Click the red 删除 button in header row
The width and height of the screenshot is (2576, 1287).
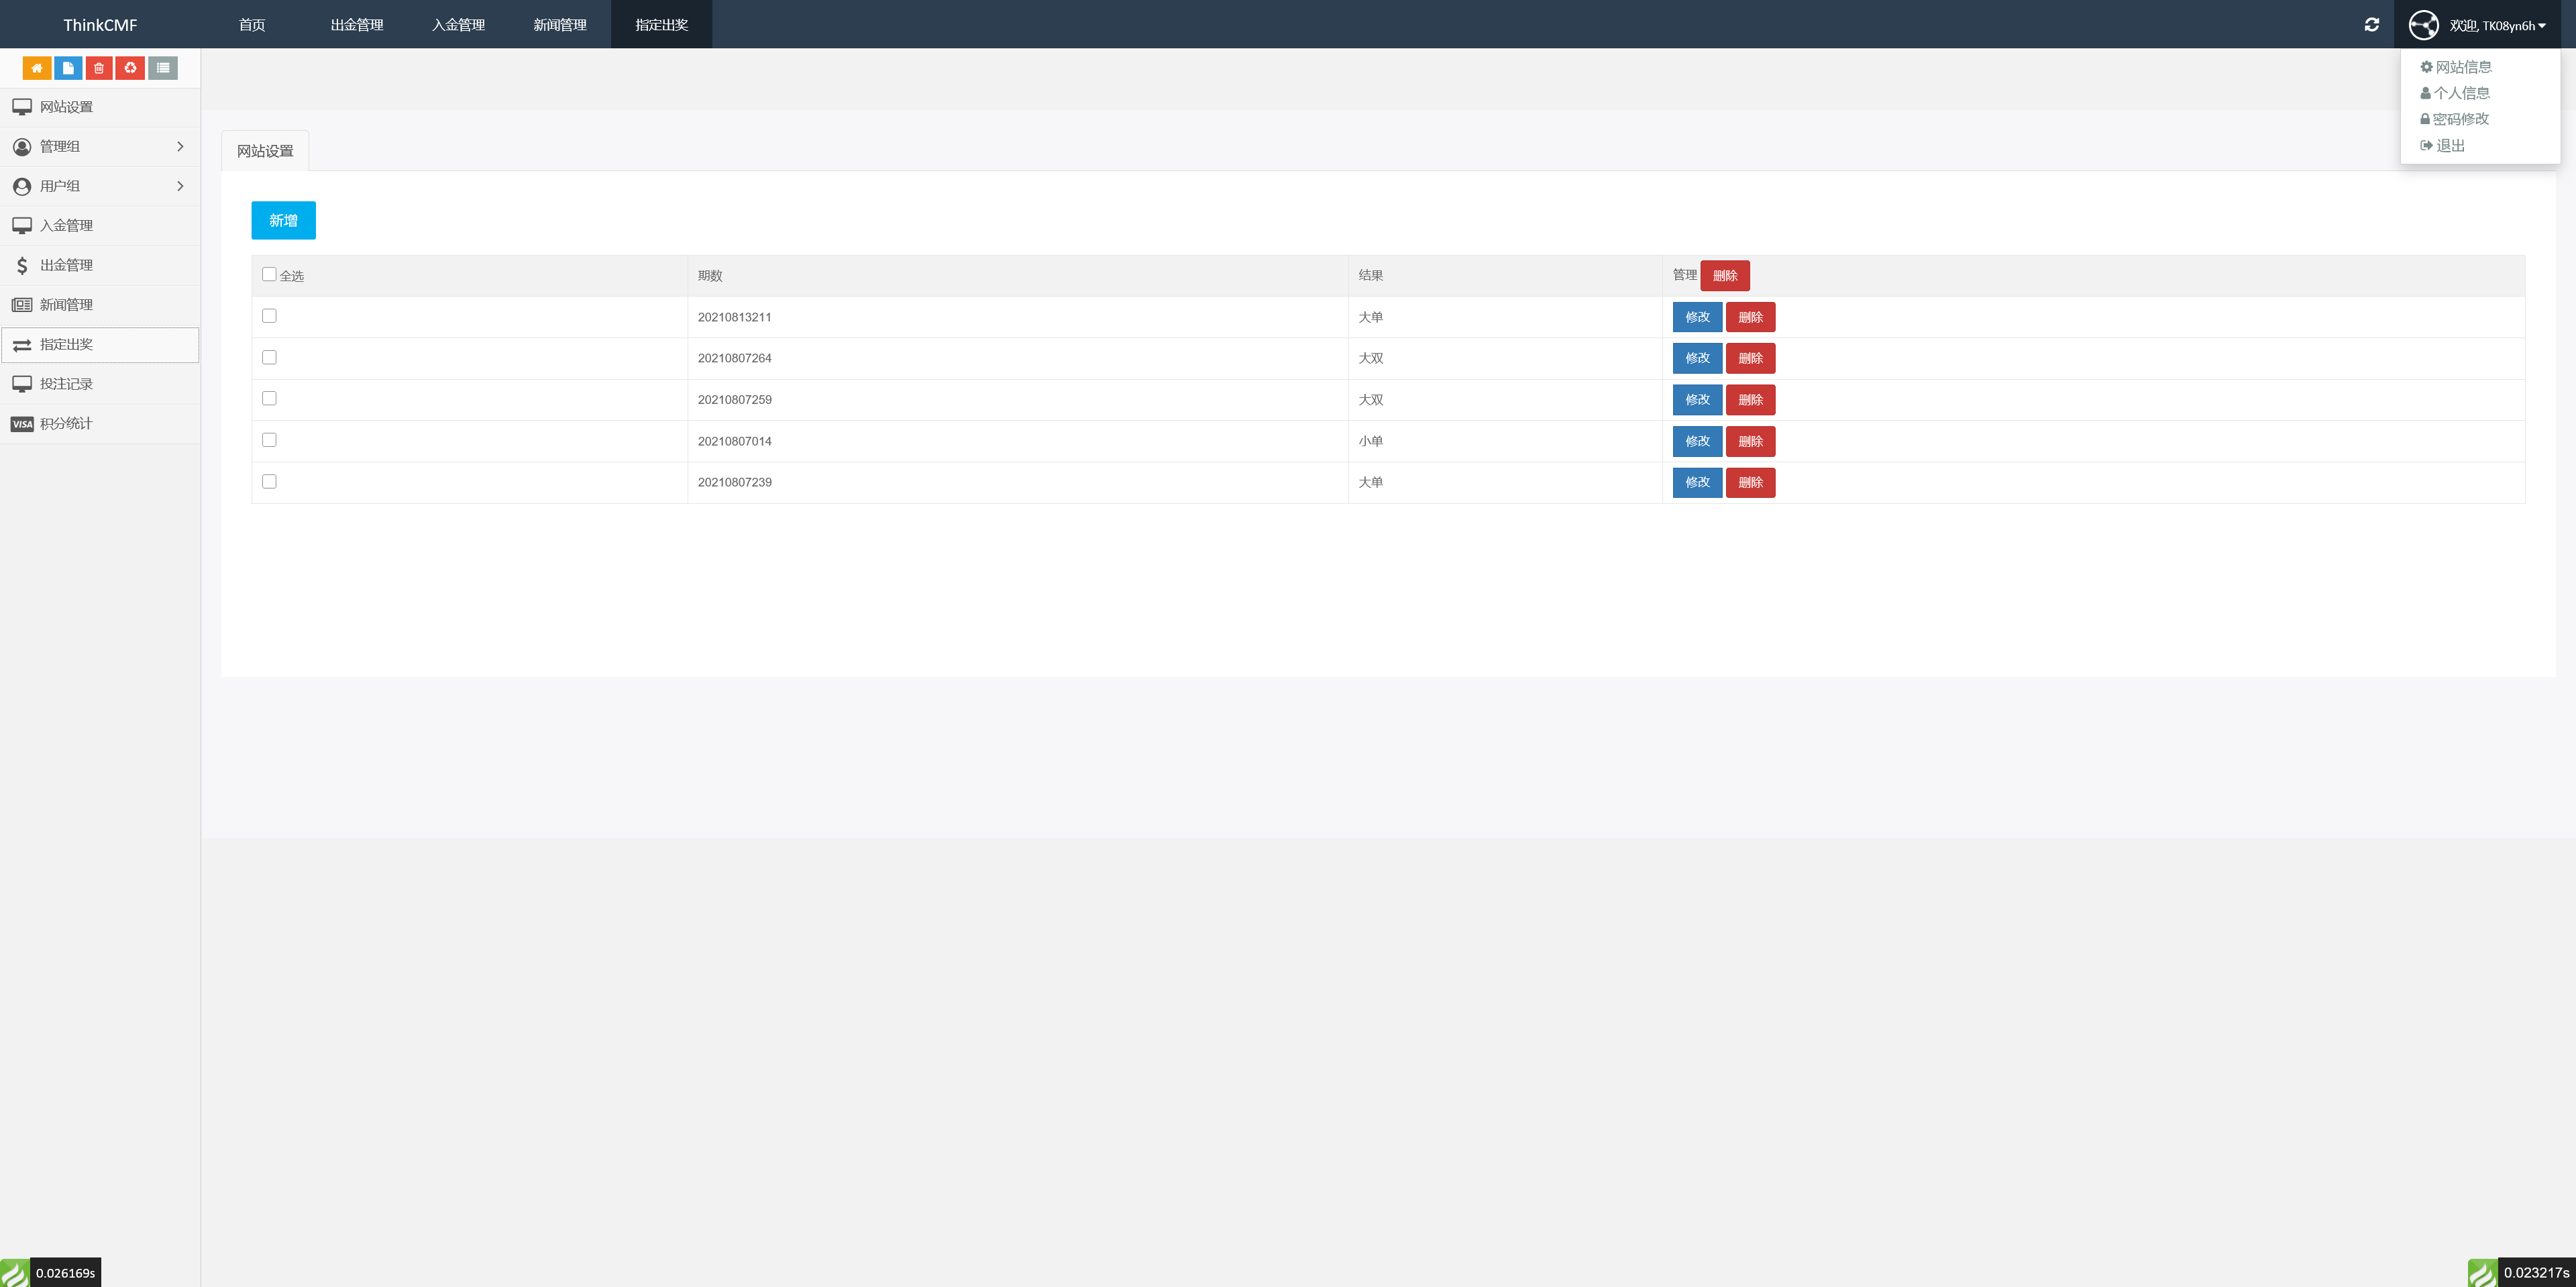[1724, 276]
